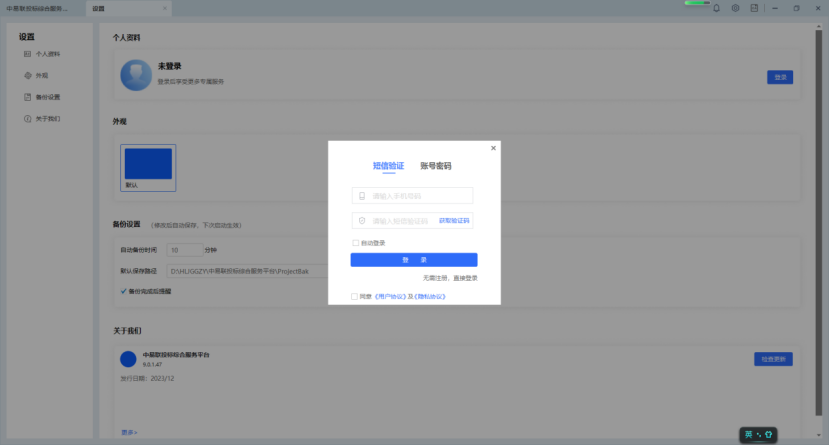The height and width of the screenshot is (446, 830).
Task: Switch to the 账号密码 tab
Action: (x=435, y=166)
